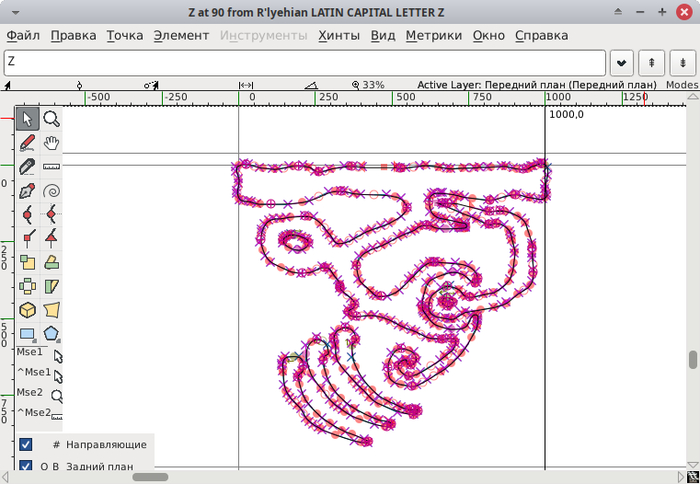Viewport: 700px width, 484px height.
Task: Select the Pointer tool
Action: [x=28, y=119]
